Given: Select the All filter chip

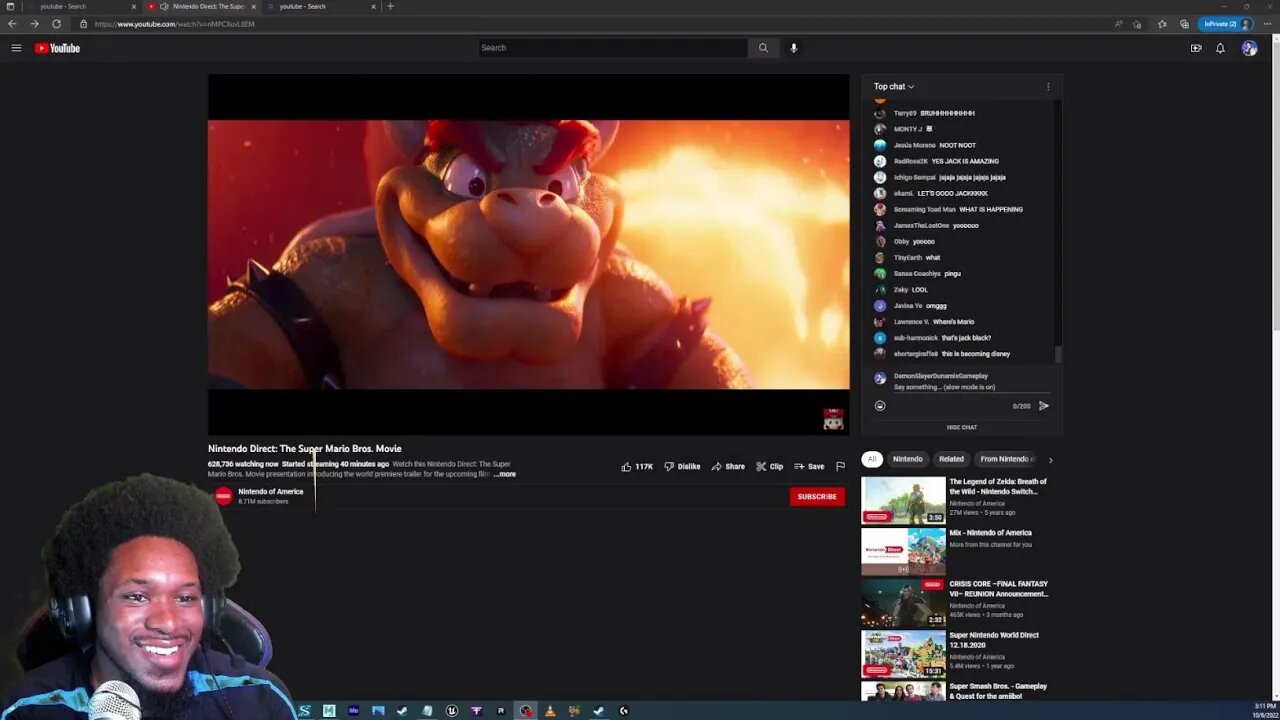Looking at the screenshot, I should point(871,459).
